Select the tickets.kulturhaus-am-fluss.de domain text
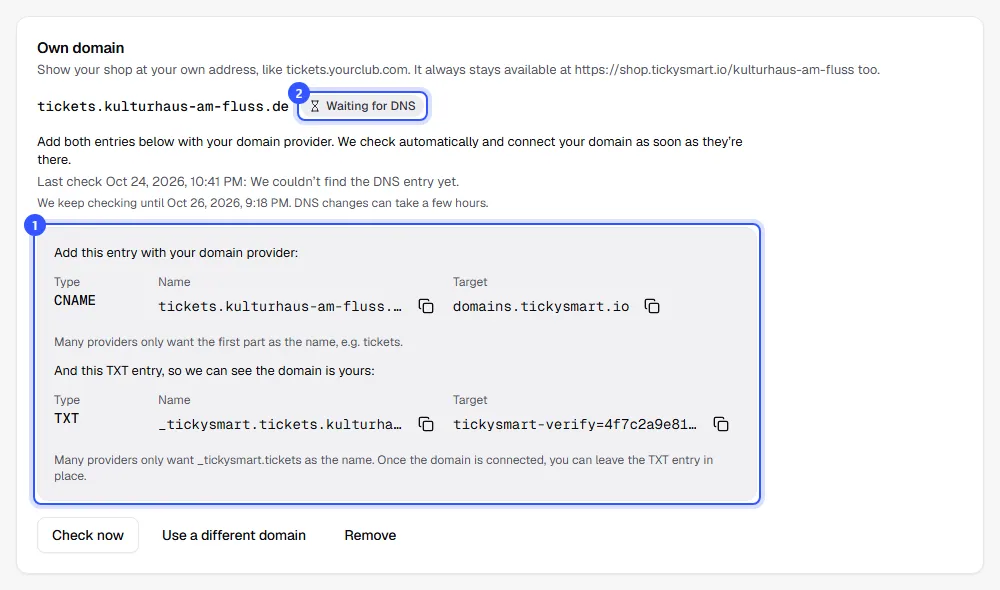The image size is (1000, 590). [163, 107]
